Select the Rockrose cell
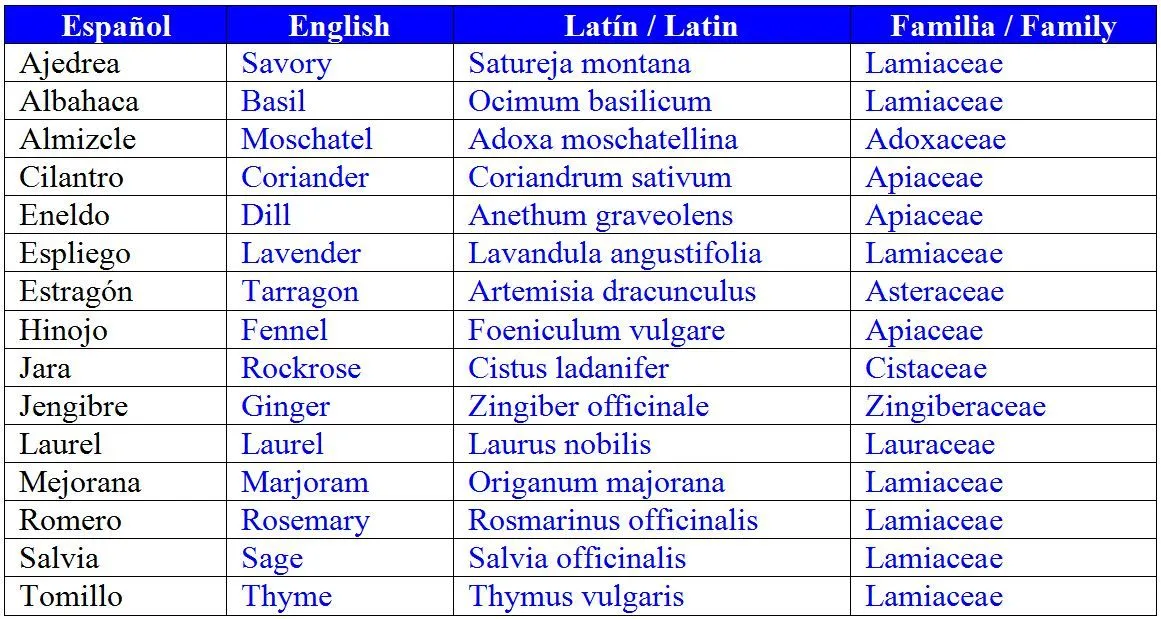1161x619 pixels. pyautogui.click(x=340, y=368)
